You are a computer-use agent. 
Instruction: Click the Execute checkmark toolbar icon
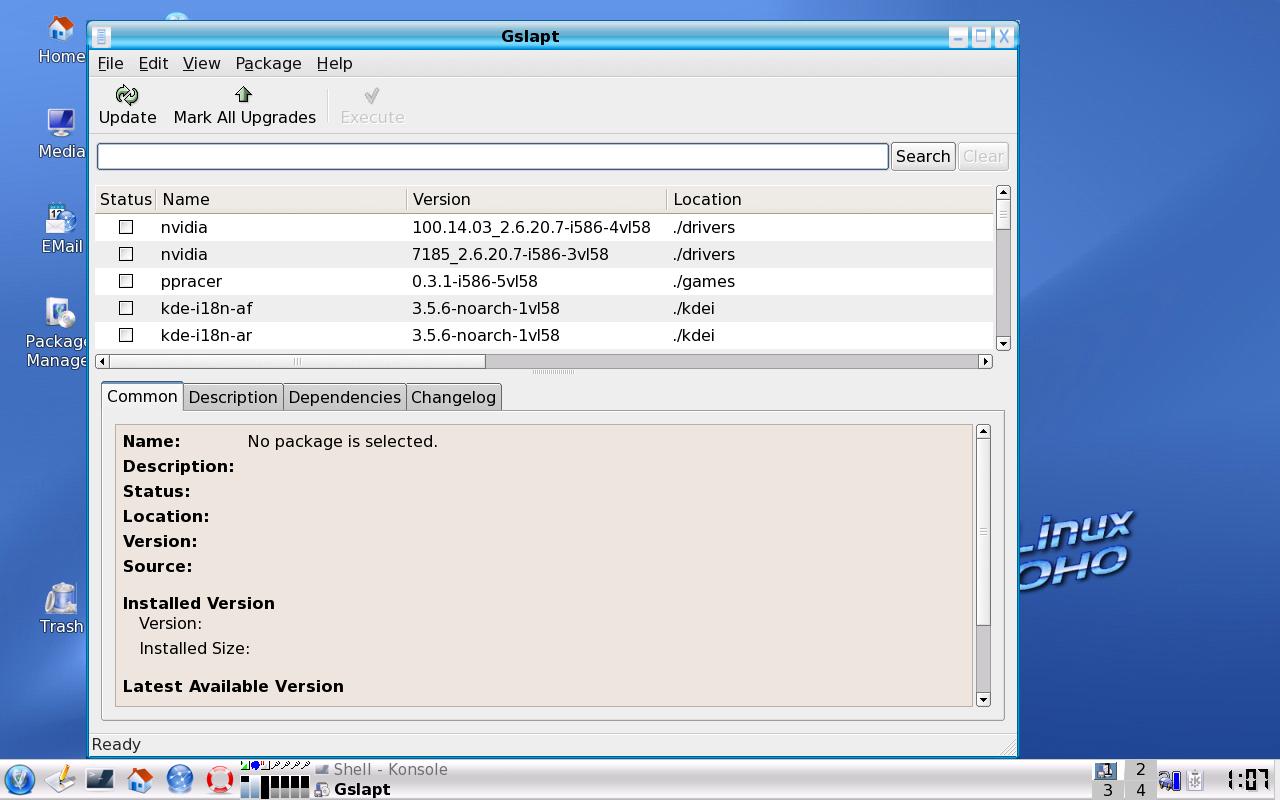point(372,95)
